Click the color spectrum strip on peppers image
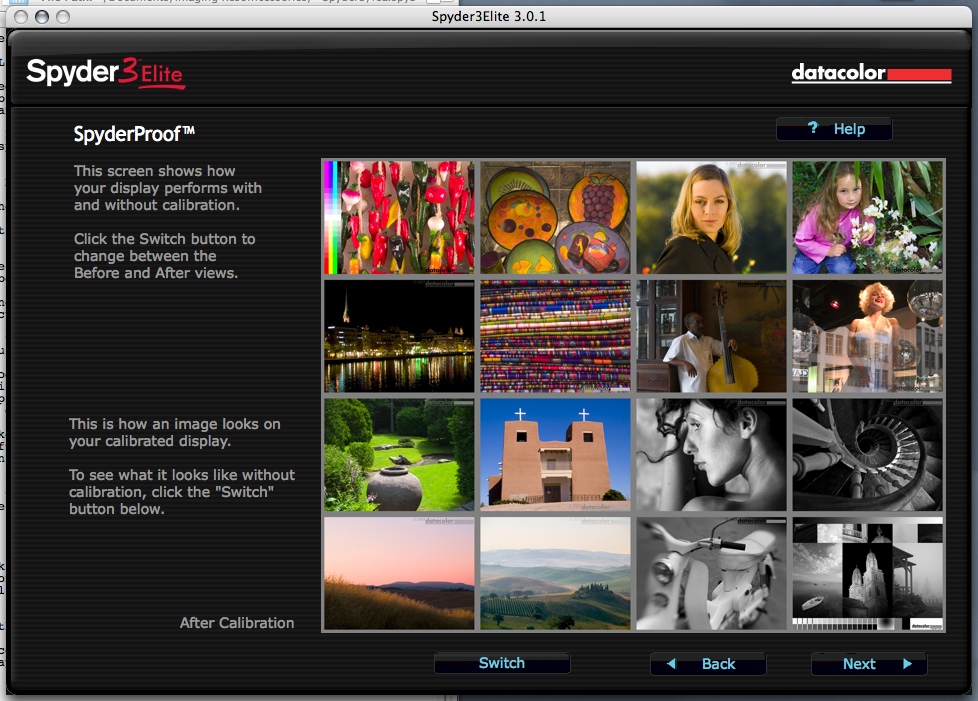This screenshot has height=701, width=978. point(329,217)
